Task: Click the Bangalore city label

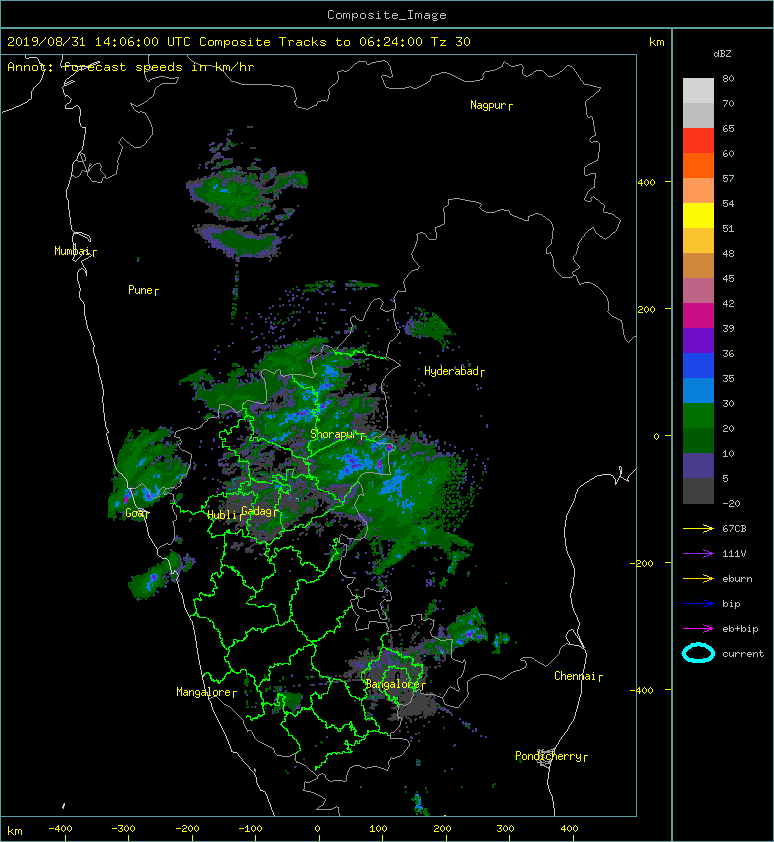Action: click(392, 684)
